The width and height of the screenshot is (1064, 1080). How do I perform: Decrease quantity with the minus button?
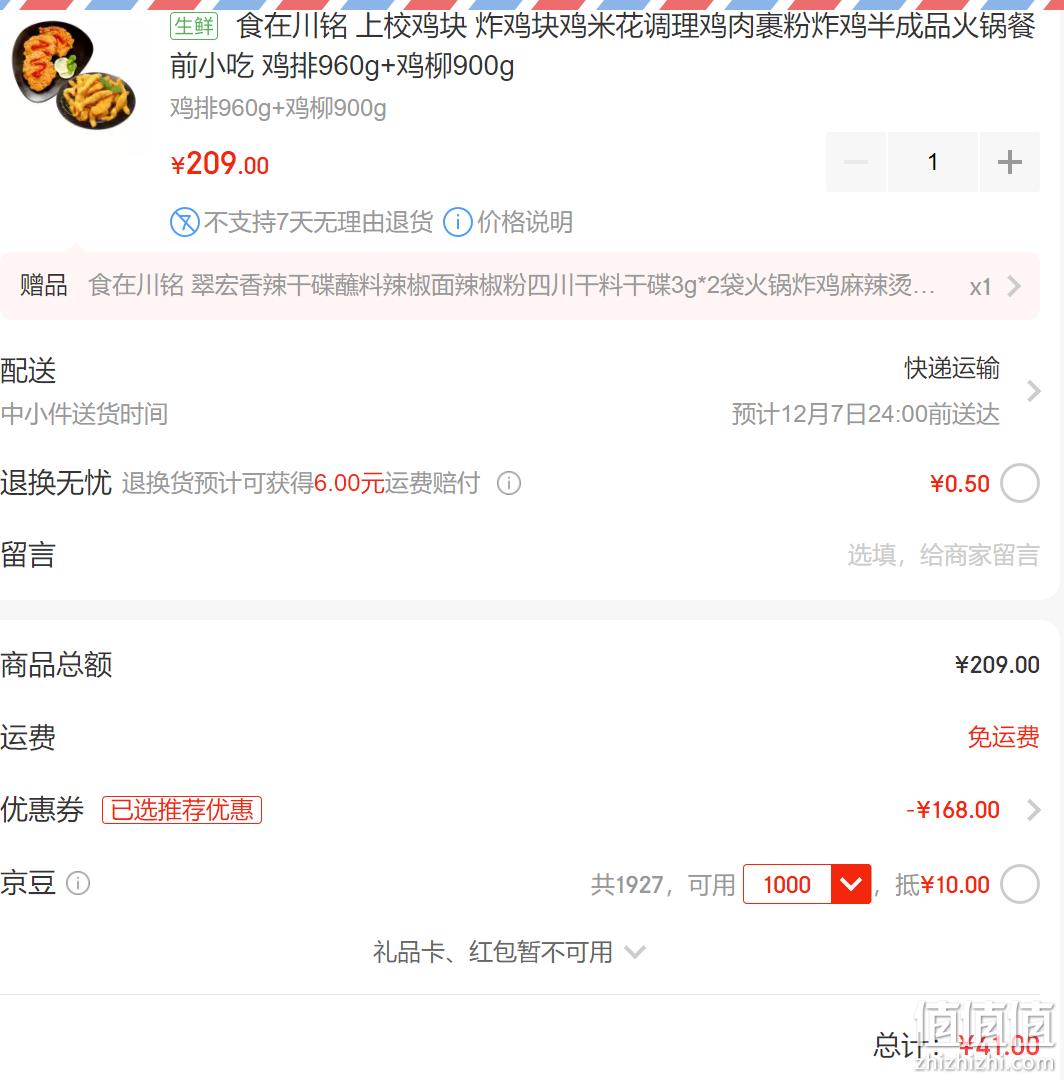[856, 163]
